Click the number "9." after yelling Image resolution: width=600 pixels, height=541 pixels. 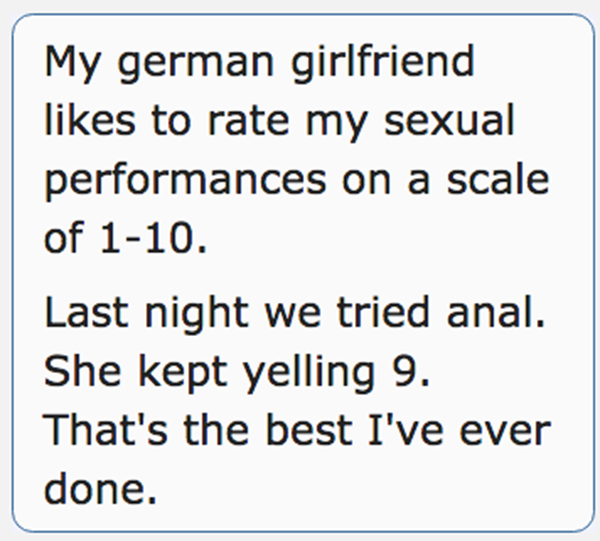click(x=401, y=374)
